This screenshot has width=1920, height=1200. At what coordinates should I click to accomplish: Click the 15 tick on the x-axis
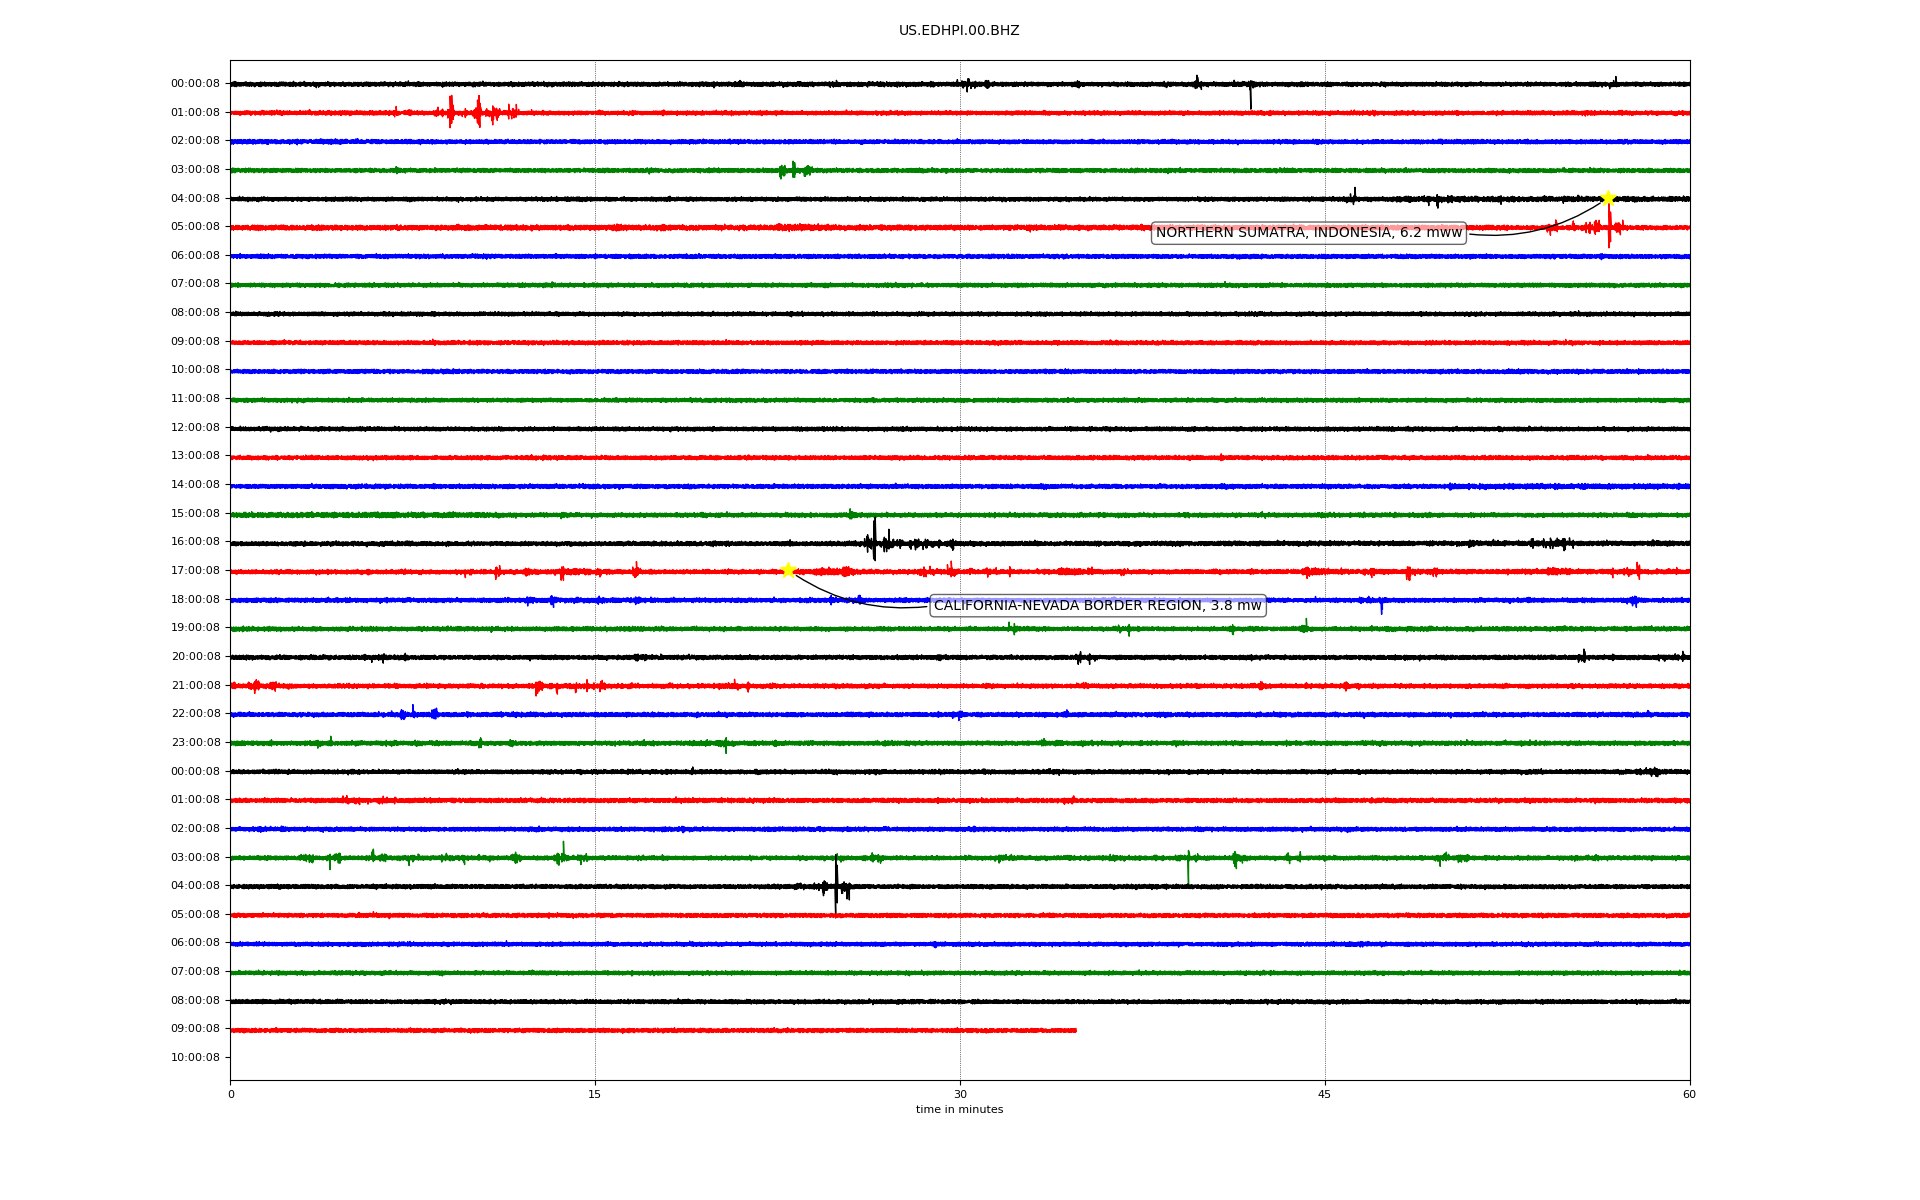click(x=595, y=1094)
